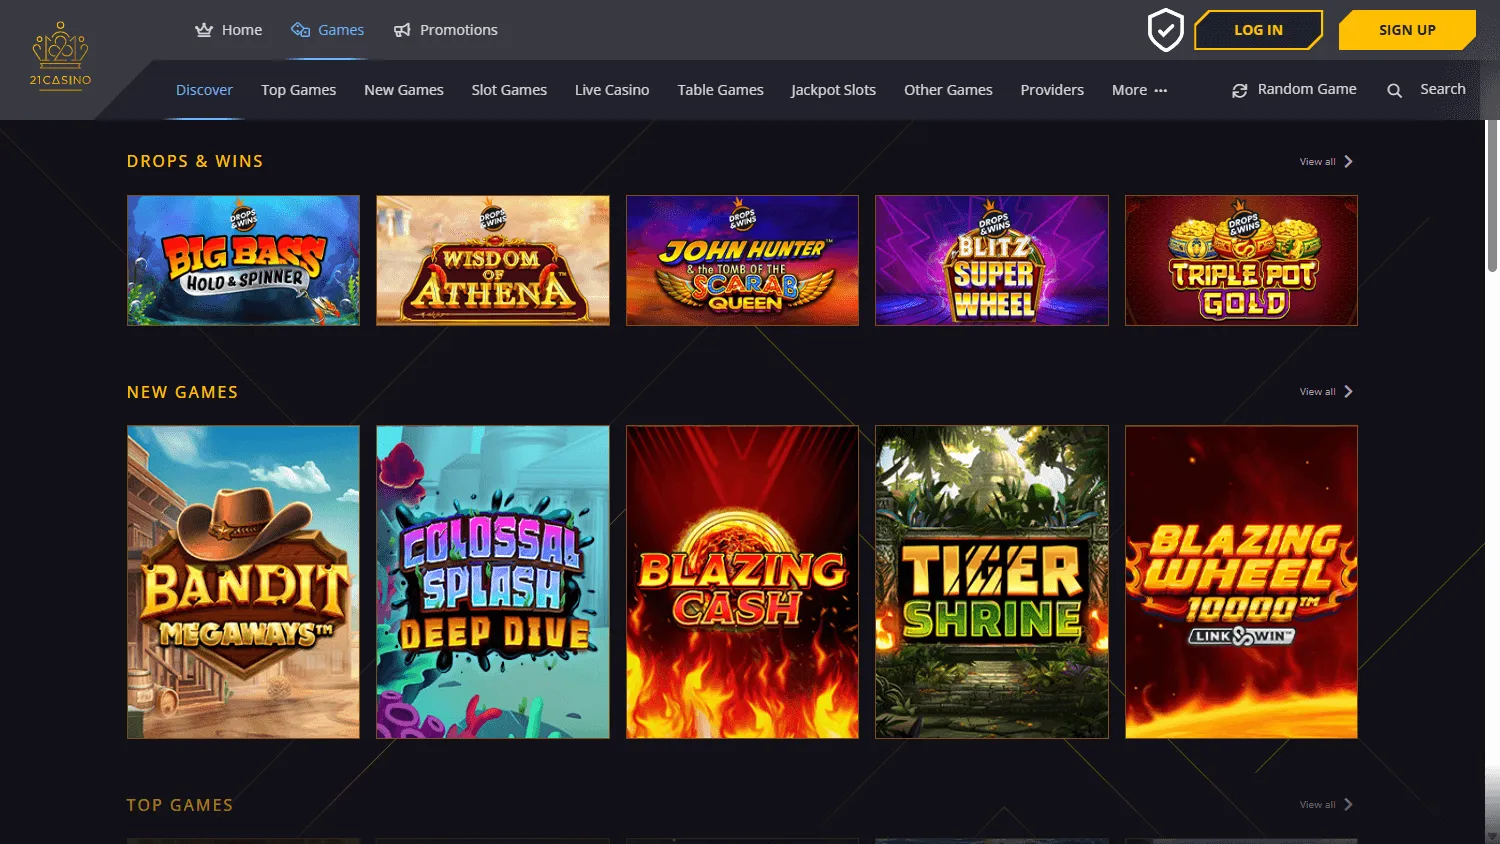Select the Home icon in the navigation
The image size is (1500, 844).
(203, 29)
